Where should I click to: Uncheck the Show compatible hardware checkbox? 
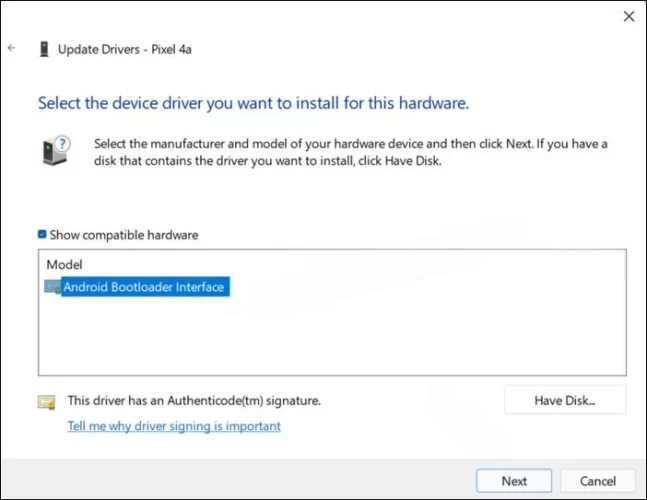click(x=42, y=235)
